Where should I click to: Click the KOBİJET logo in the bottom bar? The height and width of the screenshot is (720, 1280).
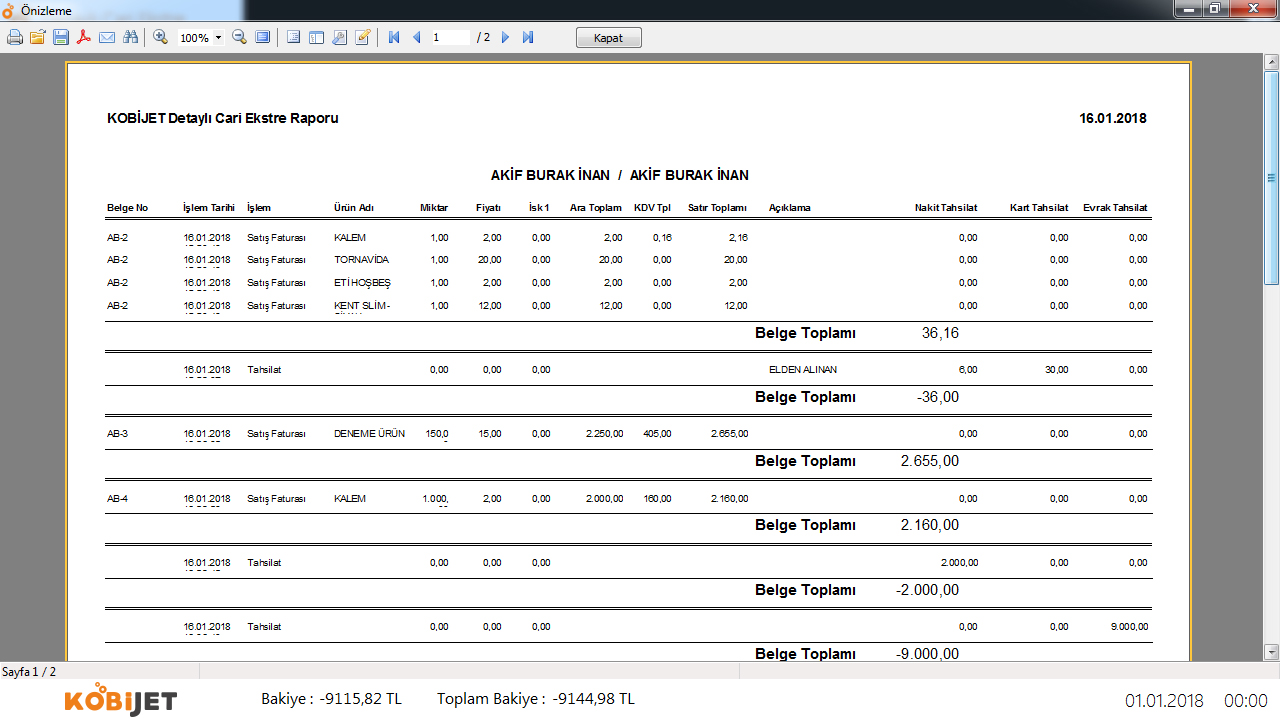pos(120,699)
